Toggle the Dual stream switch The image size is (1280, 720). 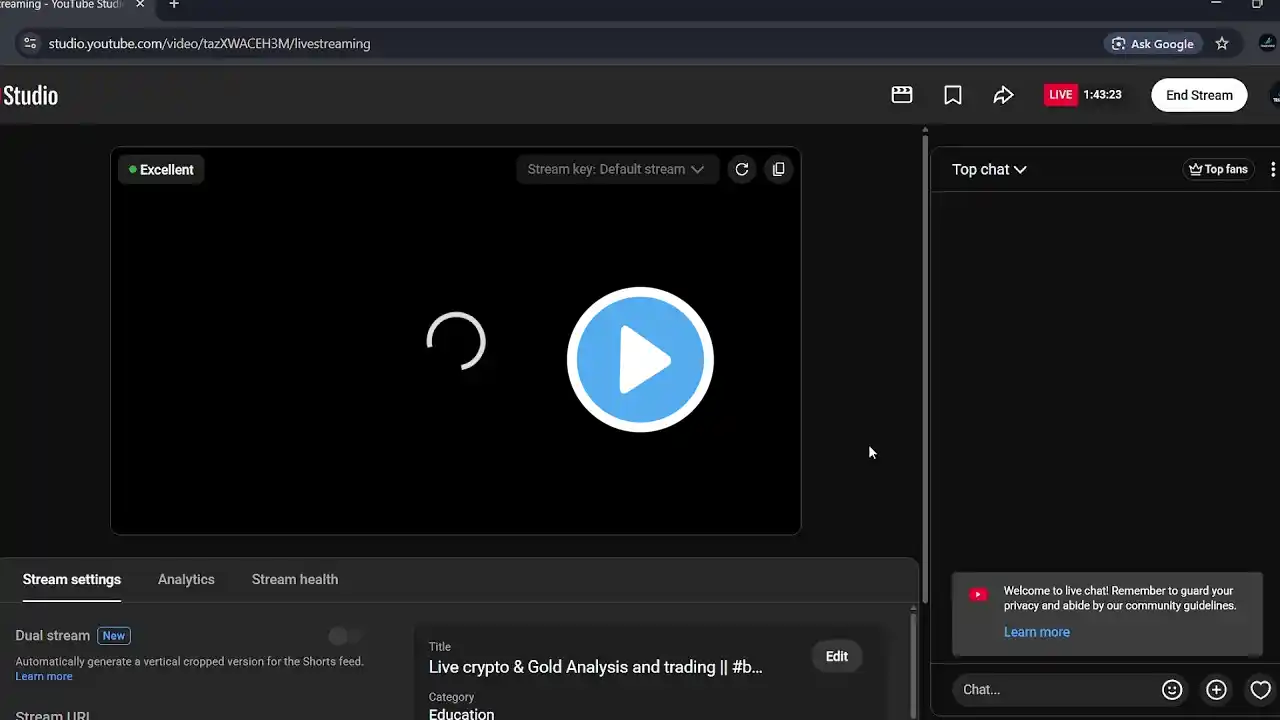(345, 636)
